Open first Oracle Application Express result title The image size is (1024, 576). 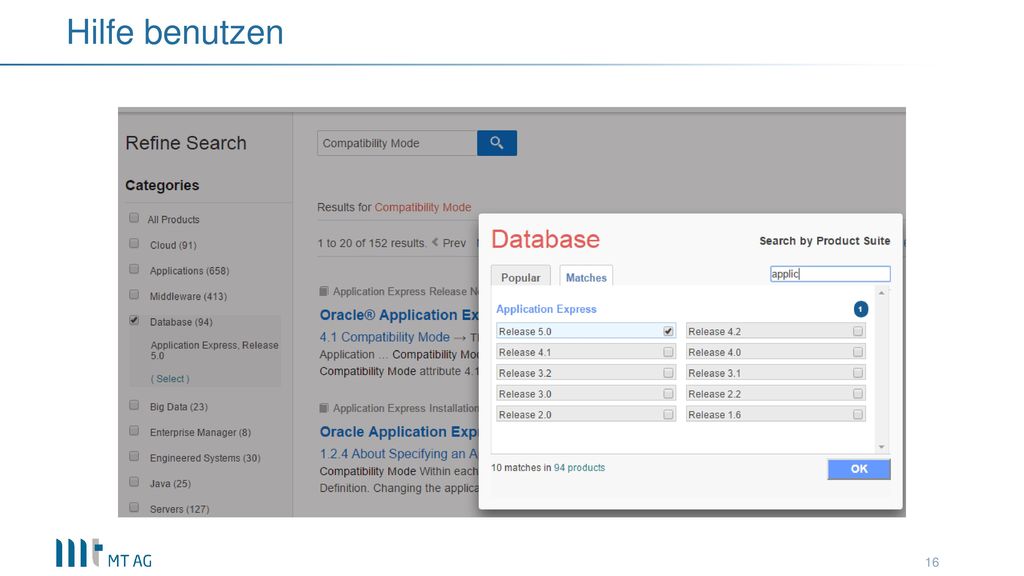[399, 315]
